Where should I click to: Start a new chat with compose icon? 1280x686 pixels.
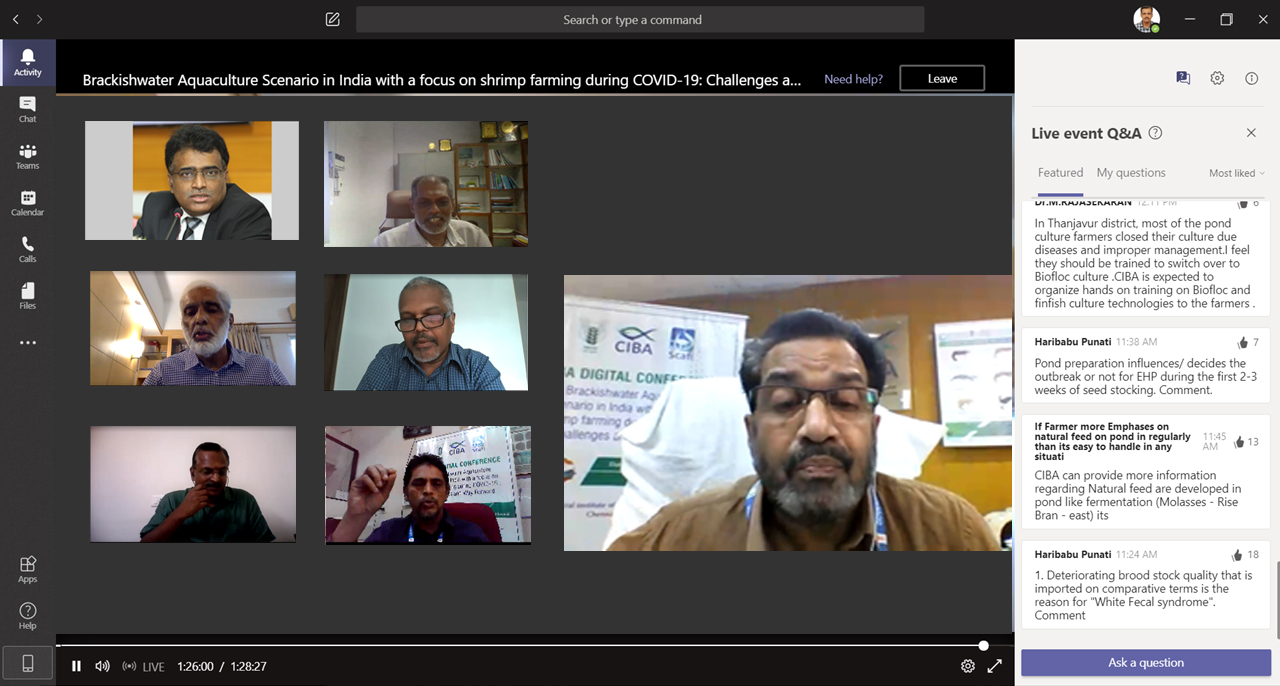tap(333, 19)
